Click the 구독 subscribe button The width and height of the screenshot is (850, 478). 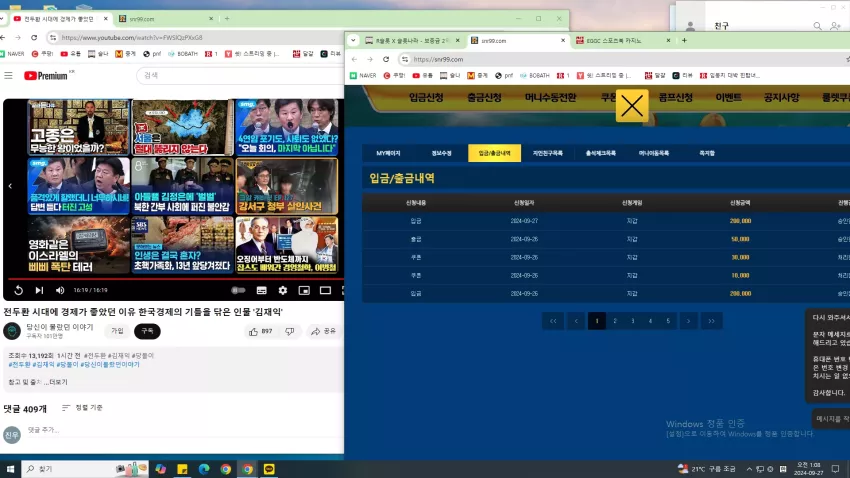(x=147, y=331)
